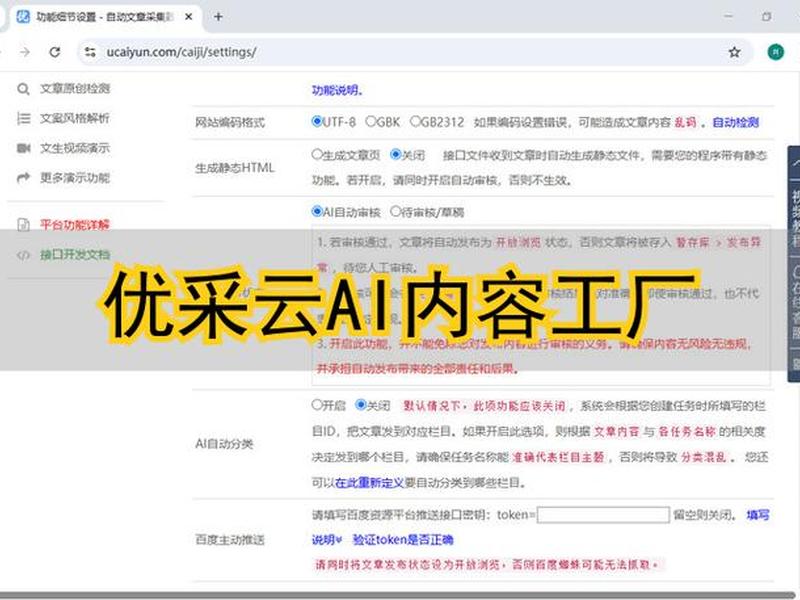800x600 pixels.
Task: Open 文章原创检测 in the sidebar
Action: point(75,89)
